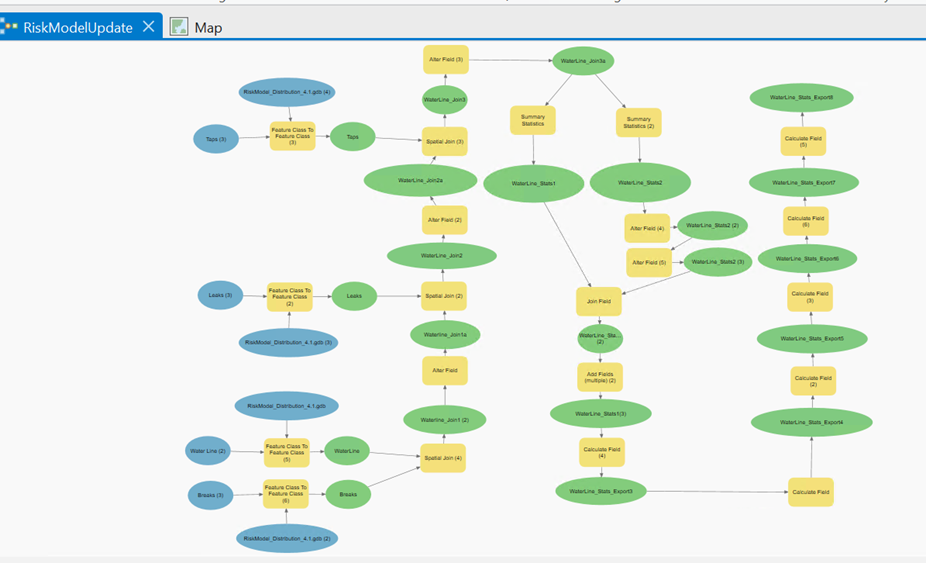The height and width of the screenshot is (563, 926).
Task: Select the Join Field tool node
Action: point(600,300)
